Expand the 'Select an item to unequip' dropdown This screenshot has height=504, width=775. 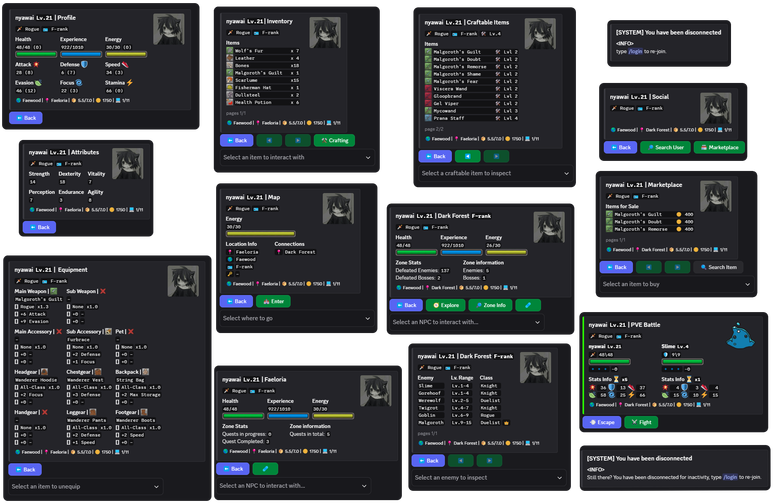pos(108,486)
